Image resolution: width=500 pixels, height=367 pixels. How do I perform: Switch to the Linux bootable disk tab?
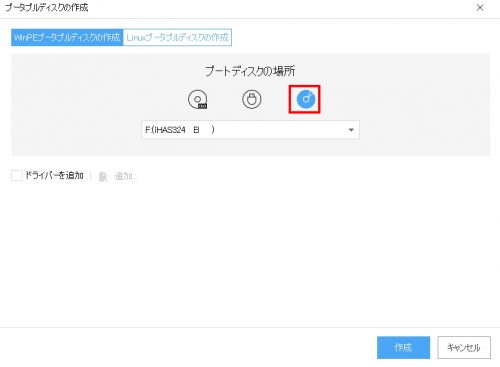coord(177,37)
